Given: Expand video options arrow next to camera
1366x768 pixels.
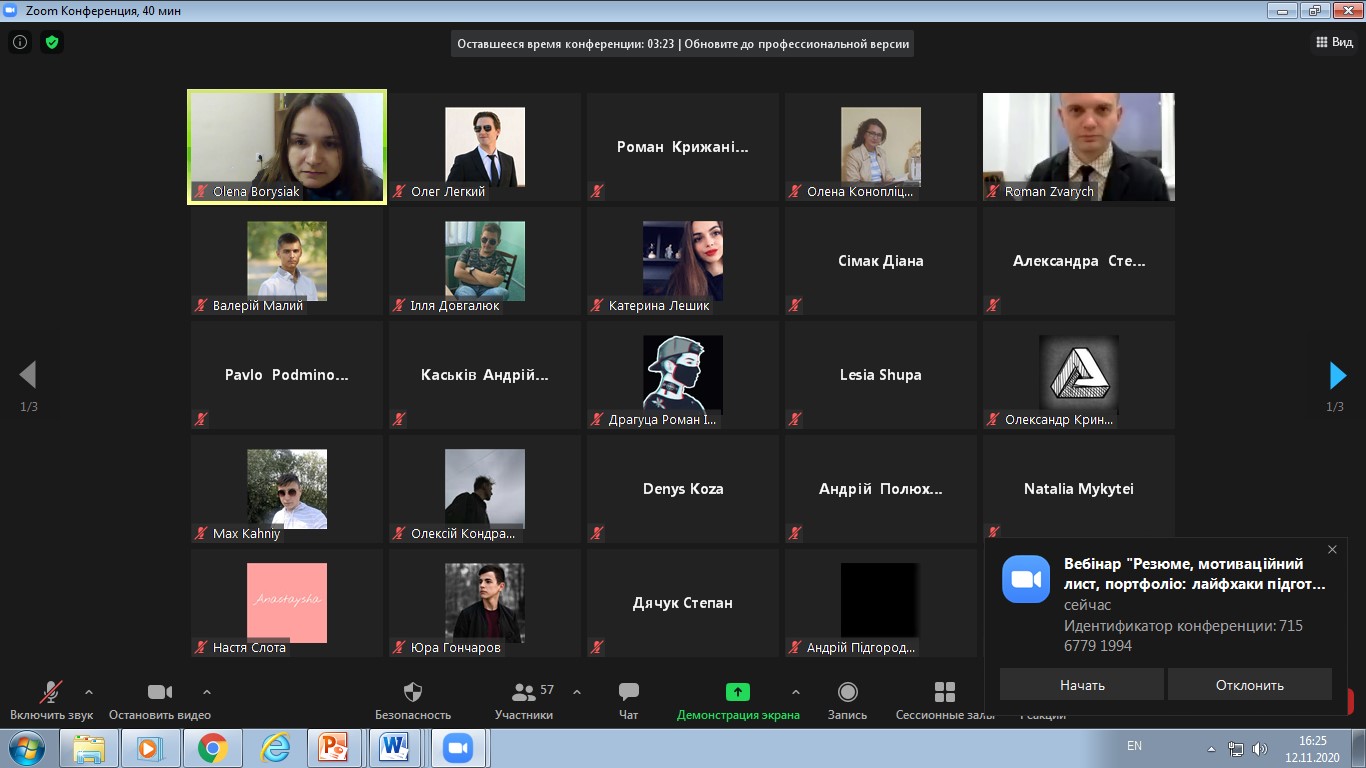Looking at the screenshot, I should pos(207,691).
